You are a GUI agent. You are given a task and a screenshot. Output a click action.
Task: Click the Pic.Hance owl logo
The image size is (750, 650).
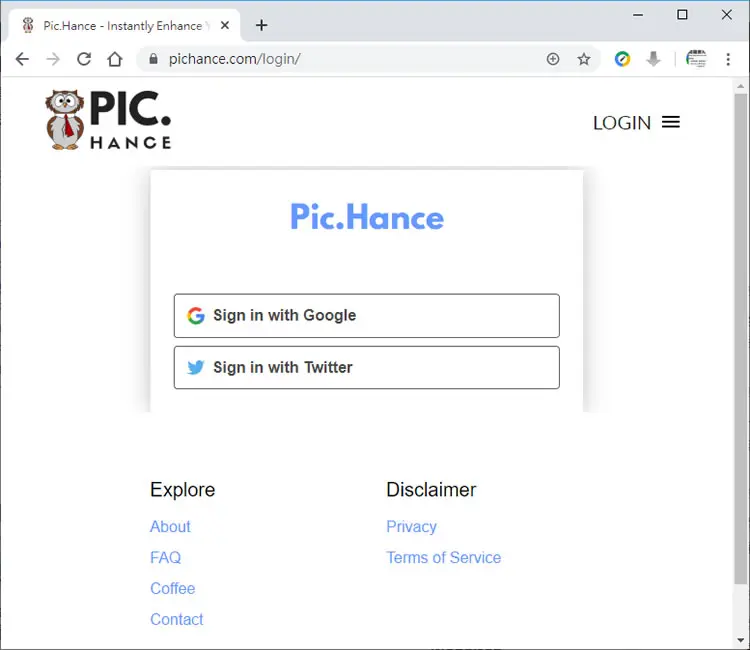(x=108, y=120)
